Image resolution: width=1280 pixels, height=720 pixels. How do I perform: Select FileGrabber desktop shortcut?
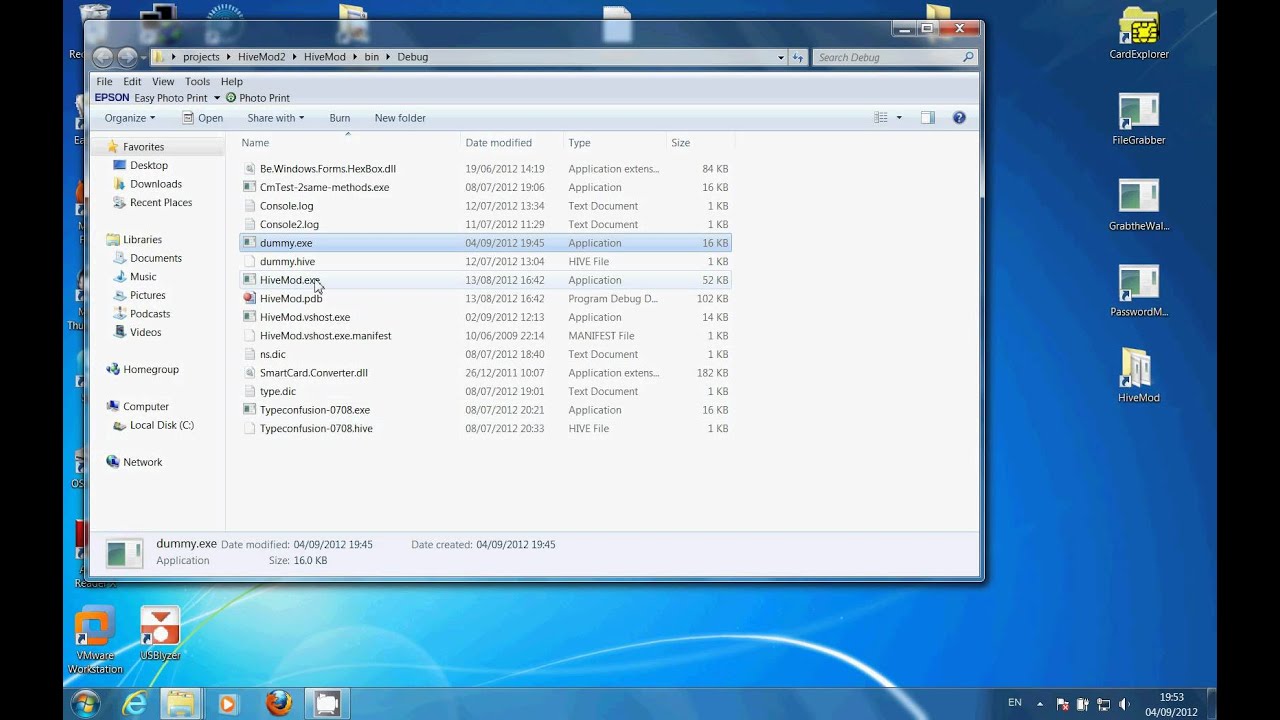click(1139, 120)
